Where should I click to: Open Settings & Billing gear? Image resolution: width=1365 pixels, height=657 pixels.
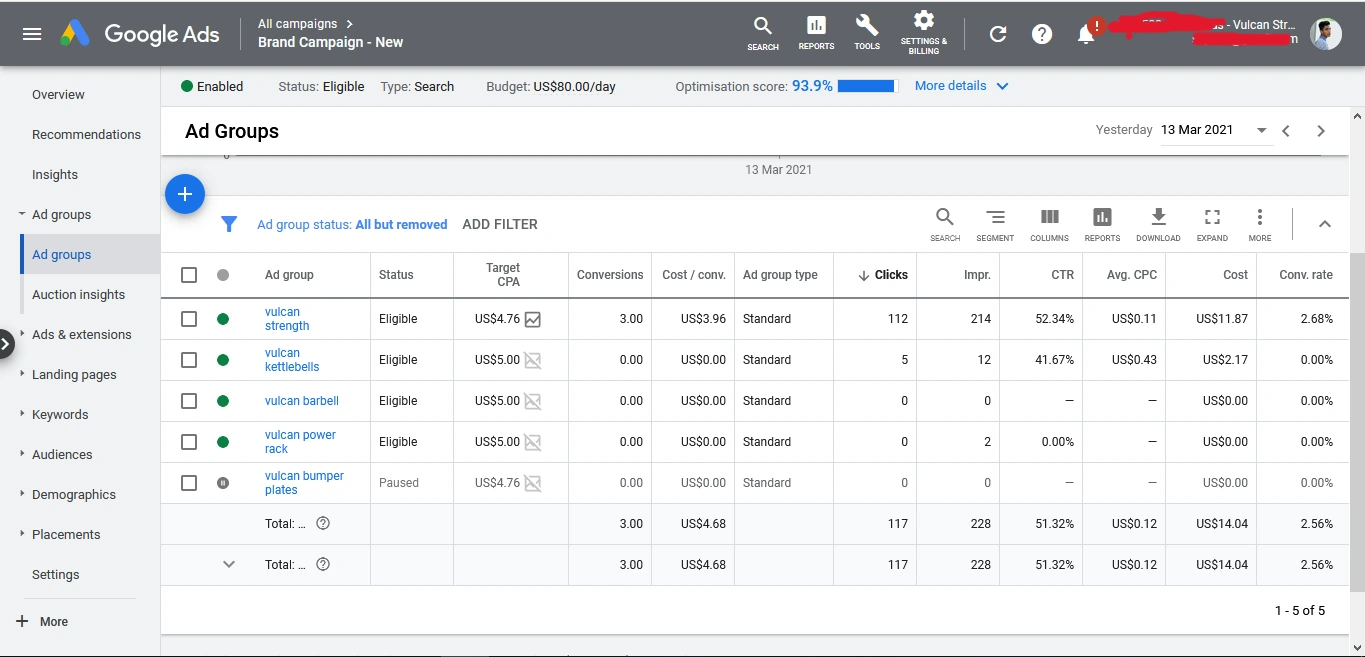tap(924, 33)
